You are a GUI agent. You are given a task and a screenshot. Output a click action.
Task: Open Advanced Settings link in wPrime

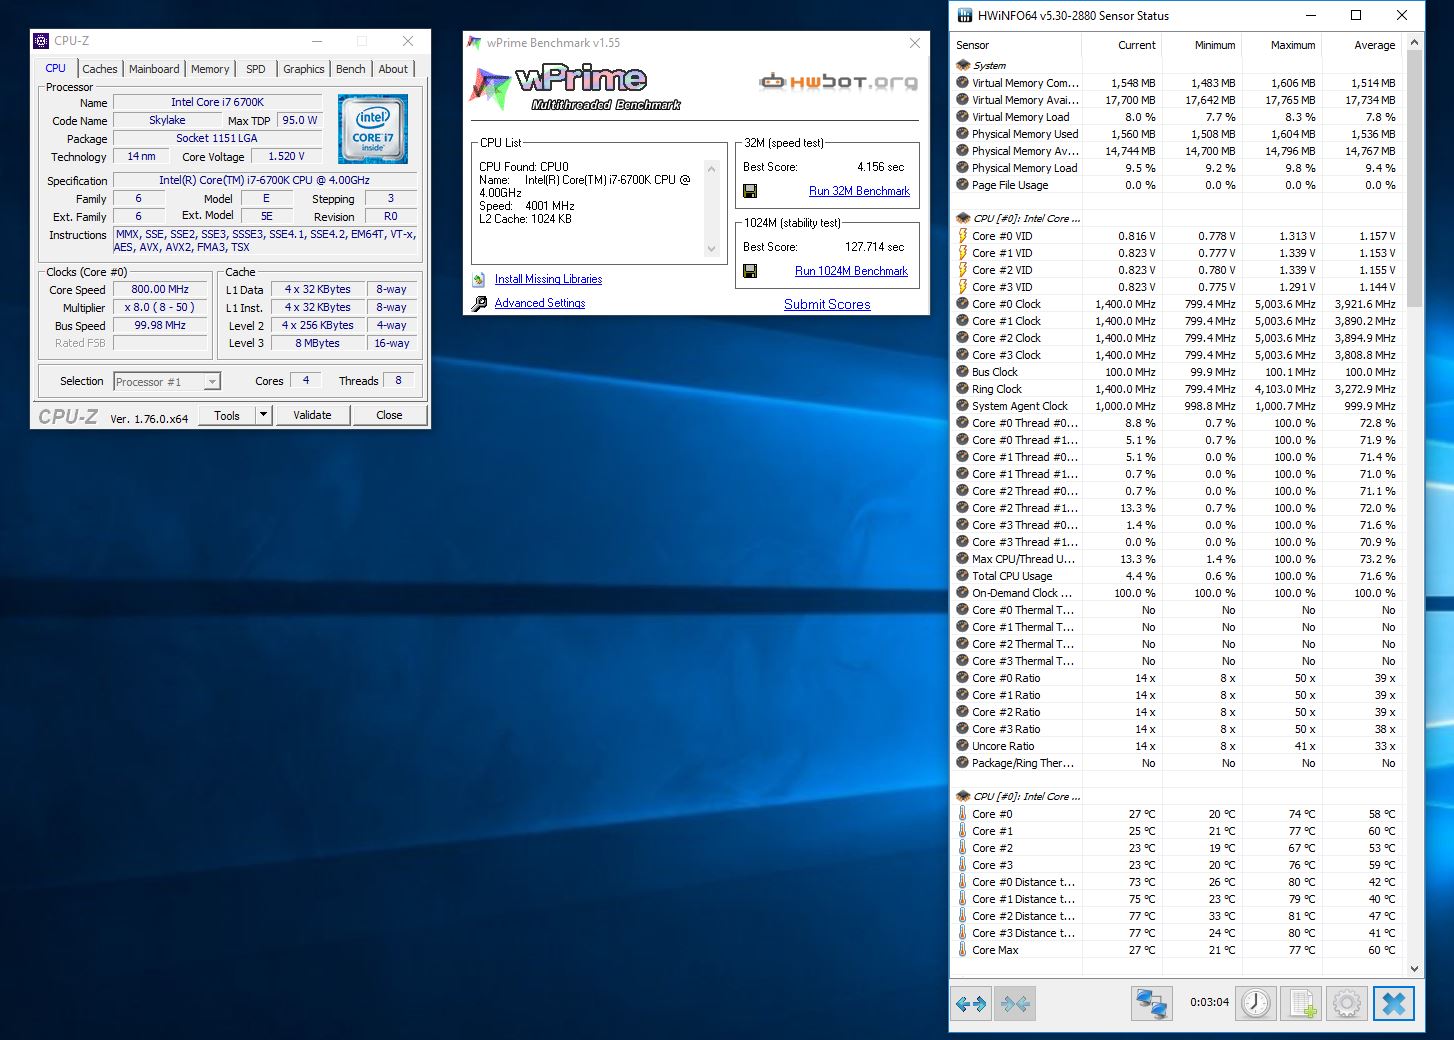tap(540, 303)
